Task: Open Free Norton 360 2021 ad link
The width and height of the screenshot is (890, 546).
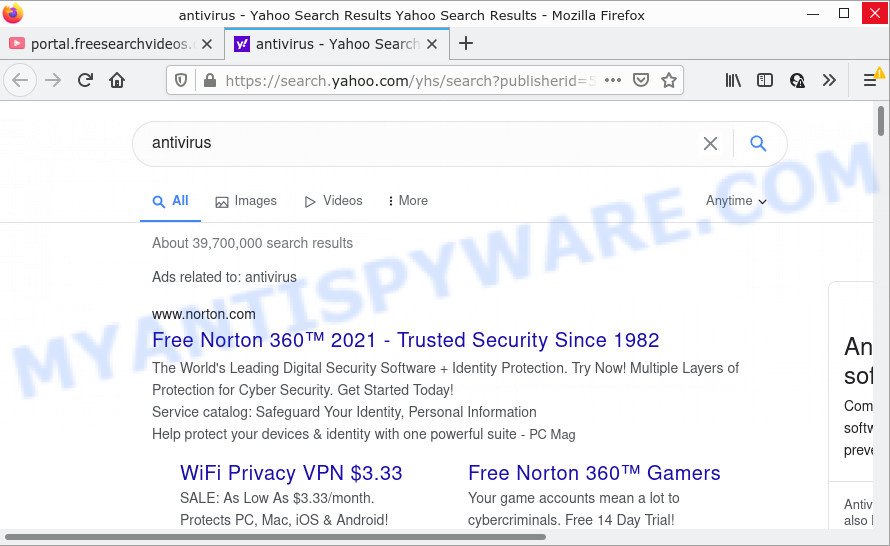Action: click(405, 340)
